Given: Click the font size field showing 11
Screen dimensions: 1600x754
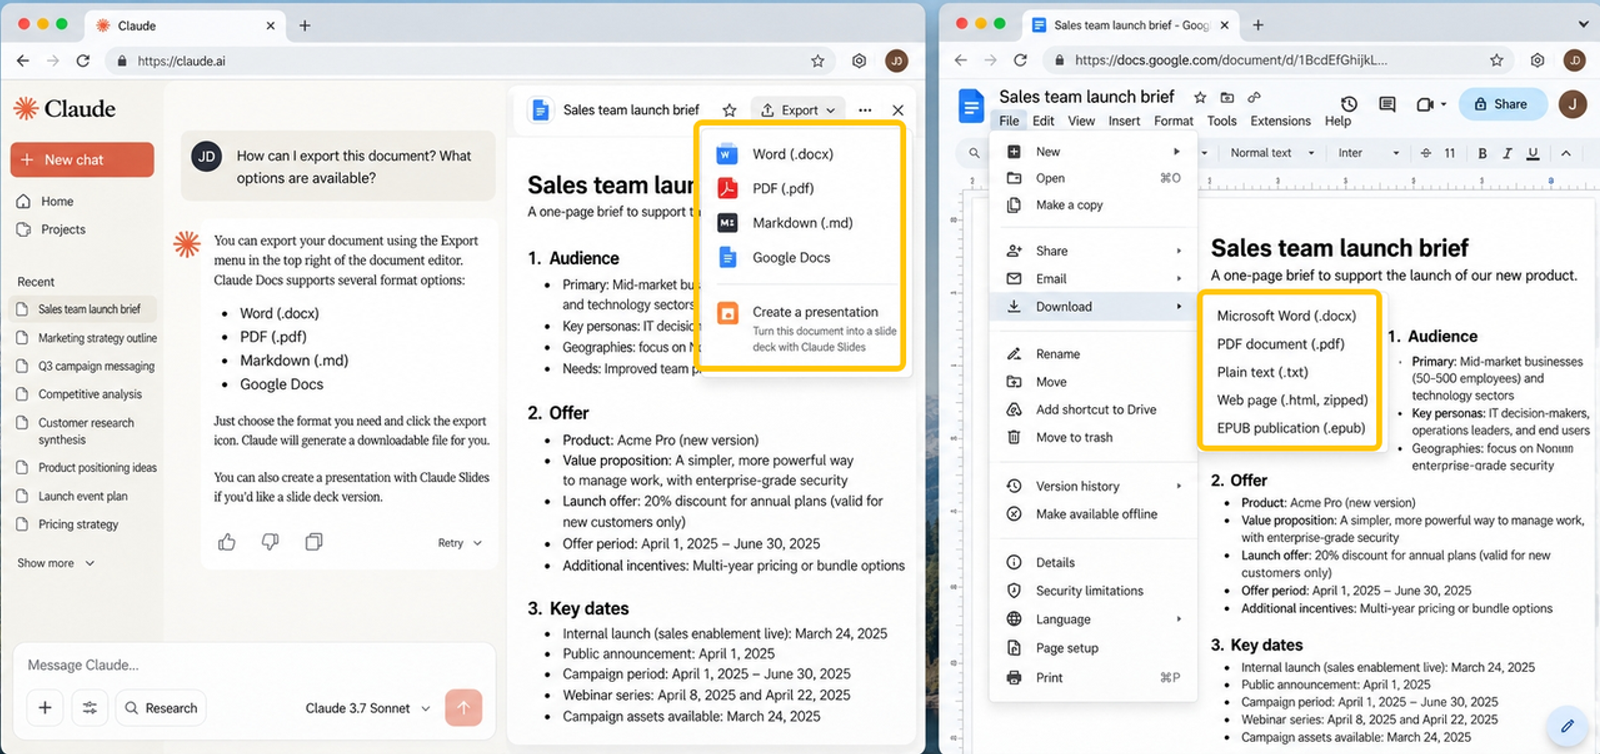Looking at the screenshot, I should coord(1450,153).
